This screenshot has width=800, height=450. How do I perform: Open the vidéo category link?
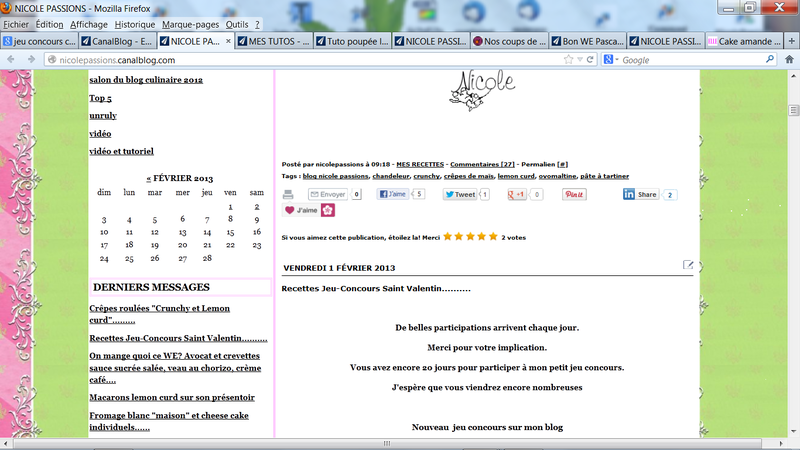coord(100,134)
